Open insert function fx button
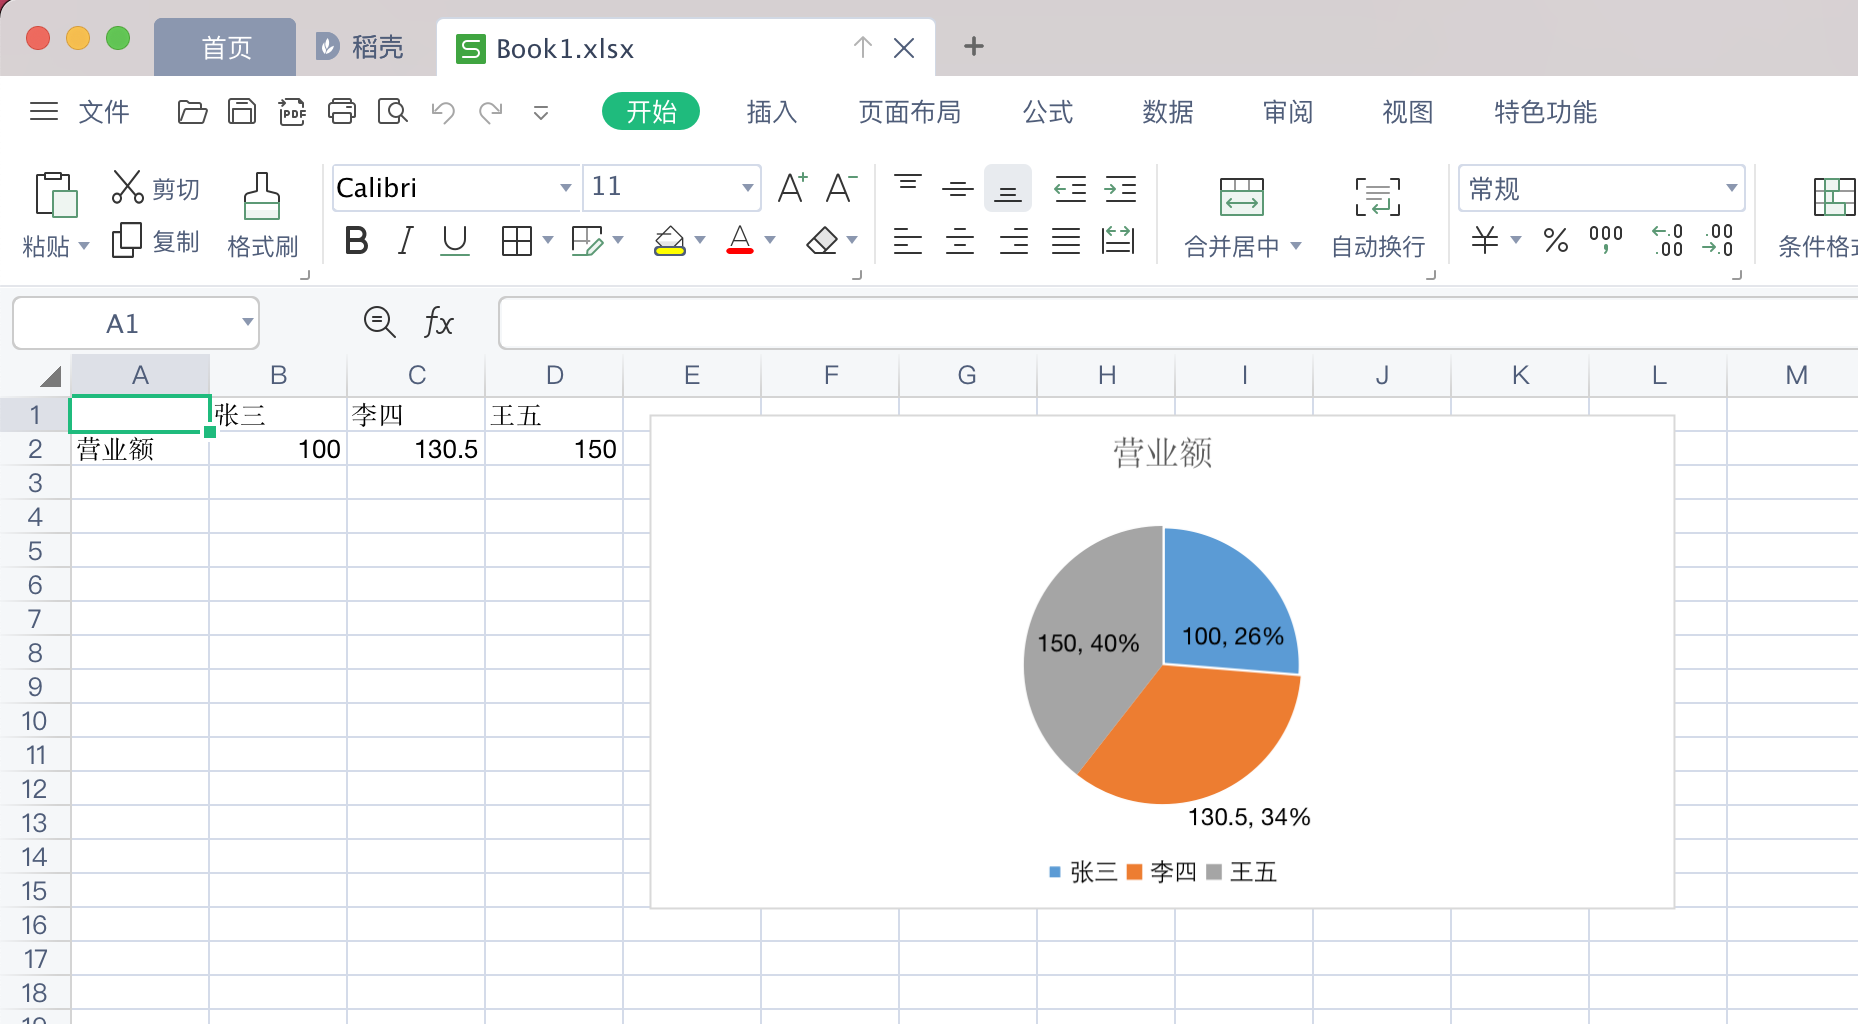The height and width of the screenshot is (1024, 1858). point(439,322)
